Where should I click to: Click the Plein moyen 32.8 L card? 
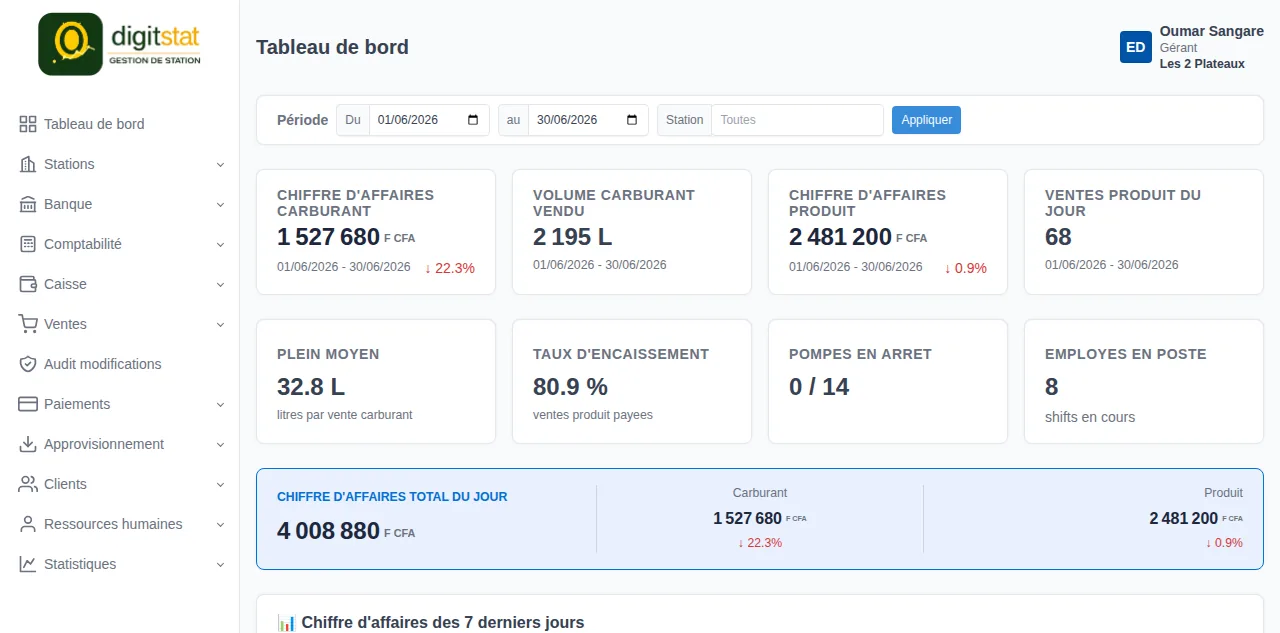[376, 382]
